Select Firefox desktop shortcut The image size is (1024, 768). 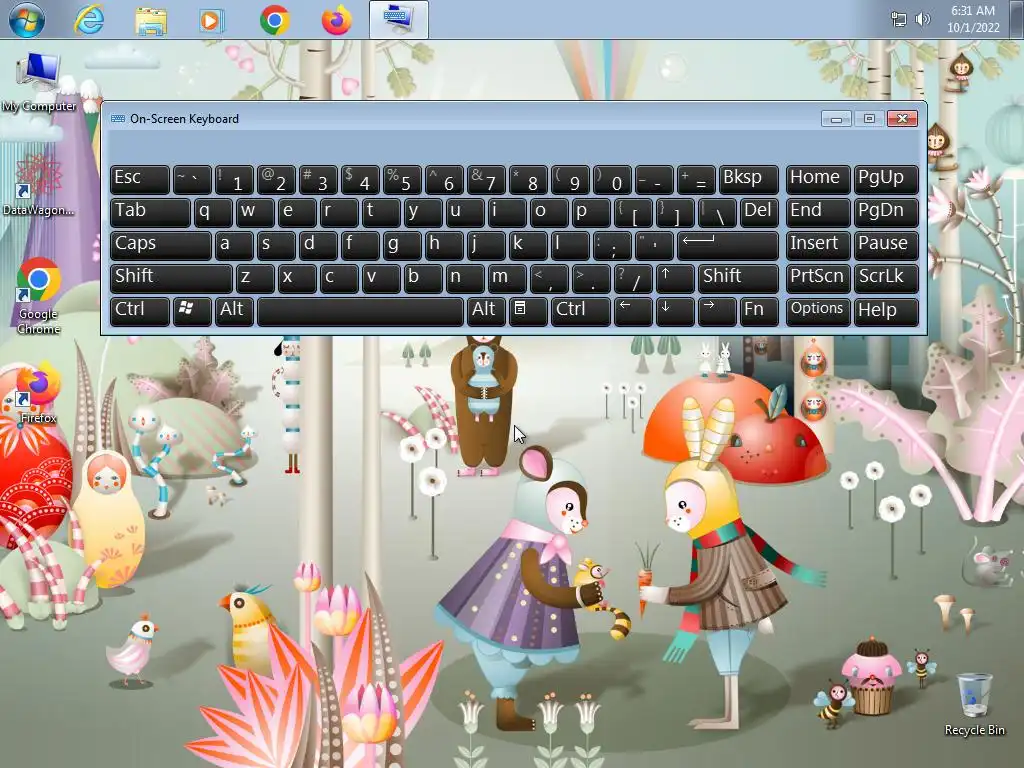pyautogui.click(x=39, y=392)
